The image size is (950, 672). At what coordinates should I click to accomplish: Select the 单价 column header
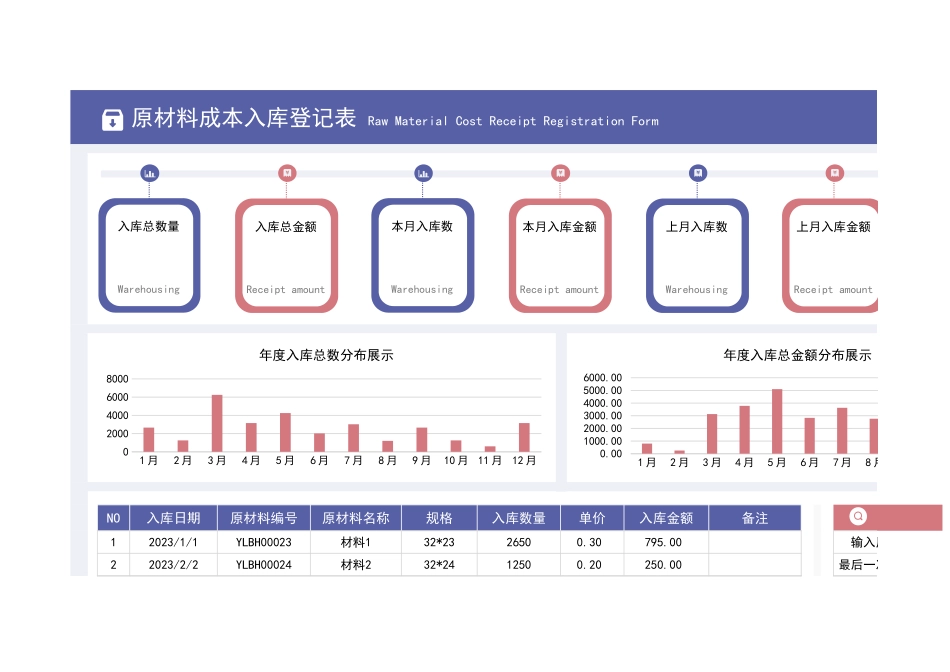click(591, 517)
